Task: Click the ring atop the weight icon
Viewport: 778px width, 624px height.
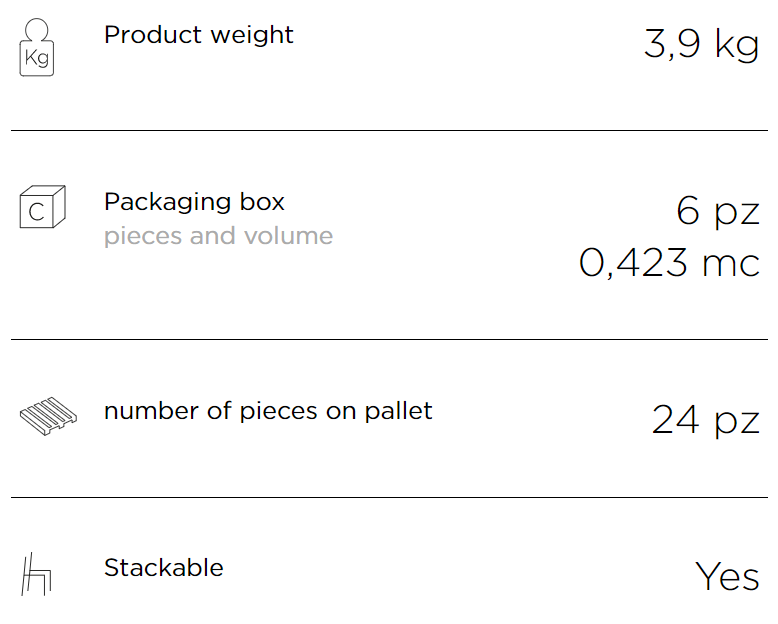Action: (x=37, y=30)
